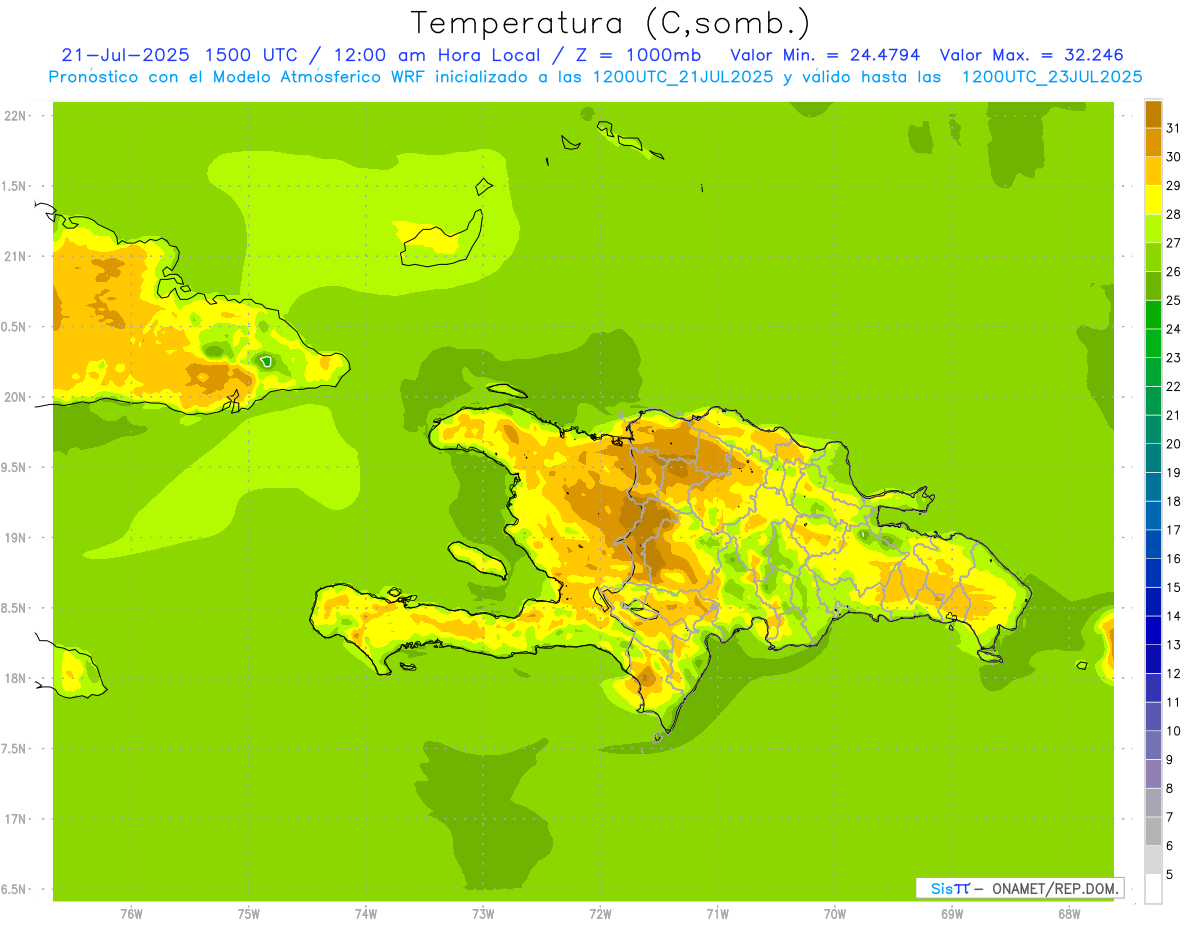Click the '21N' latitude label
The width and height of the screenshot is (1200, 927).
(x=14, y=256)
